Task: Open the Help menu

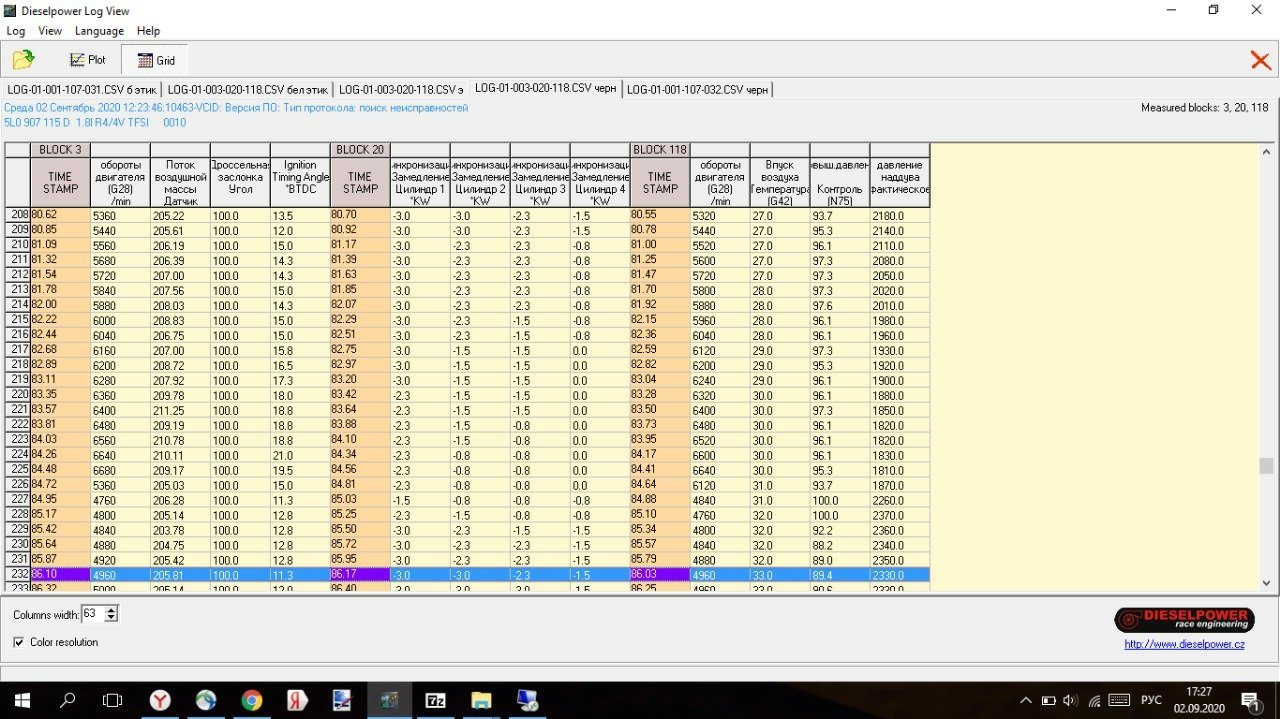Action: [x=148, y=31]
